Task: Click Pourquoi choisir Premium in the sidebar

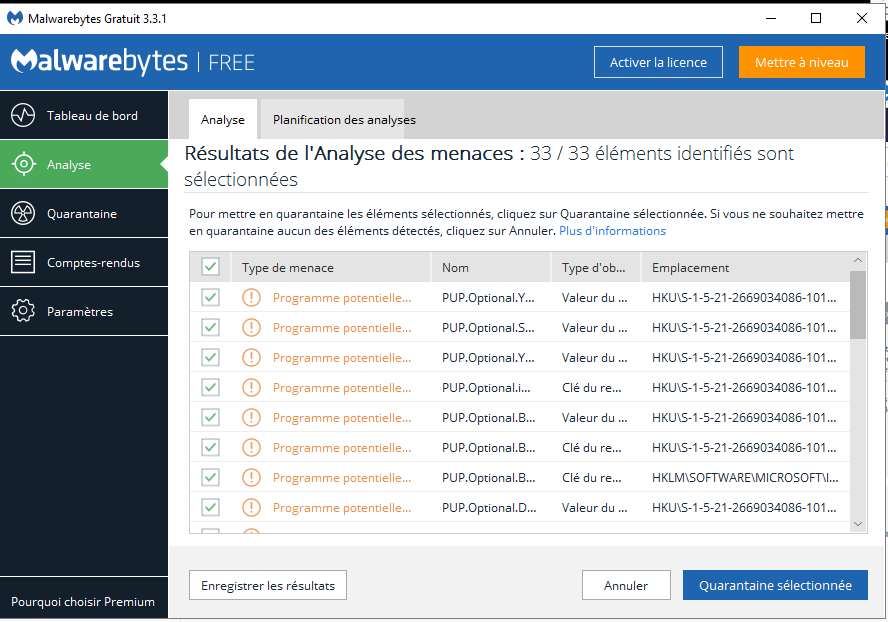Action: 83,602
